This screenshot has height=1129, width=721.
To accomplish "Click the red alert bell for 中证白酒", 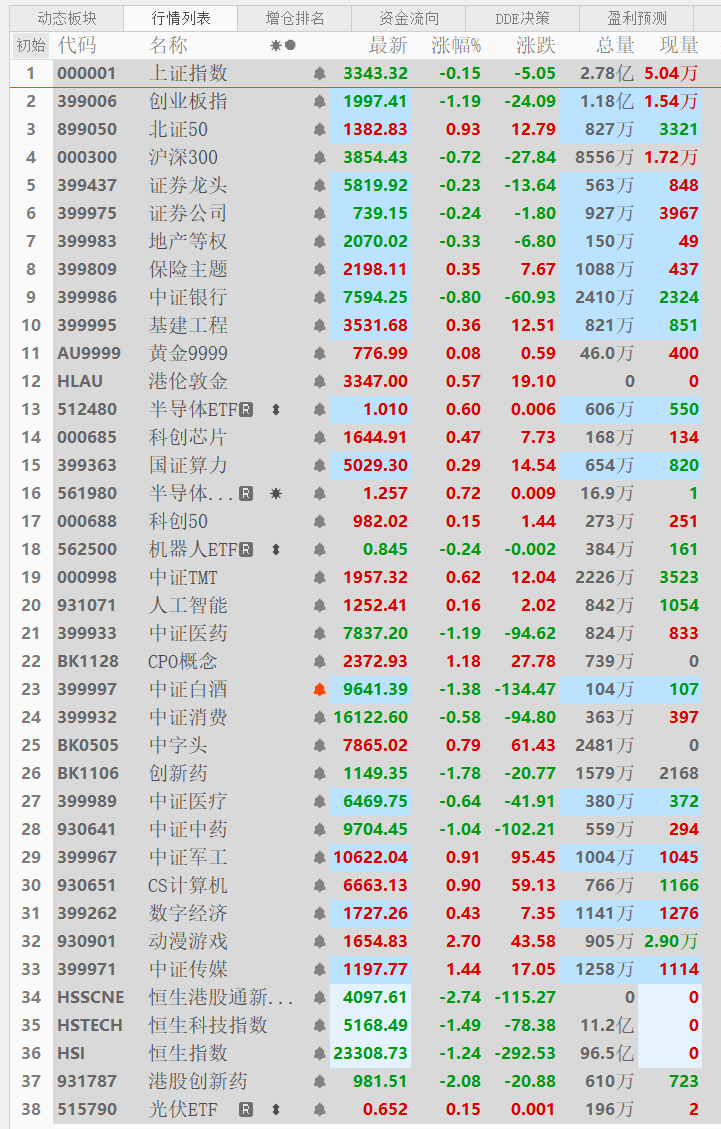I will [320, 690].
